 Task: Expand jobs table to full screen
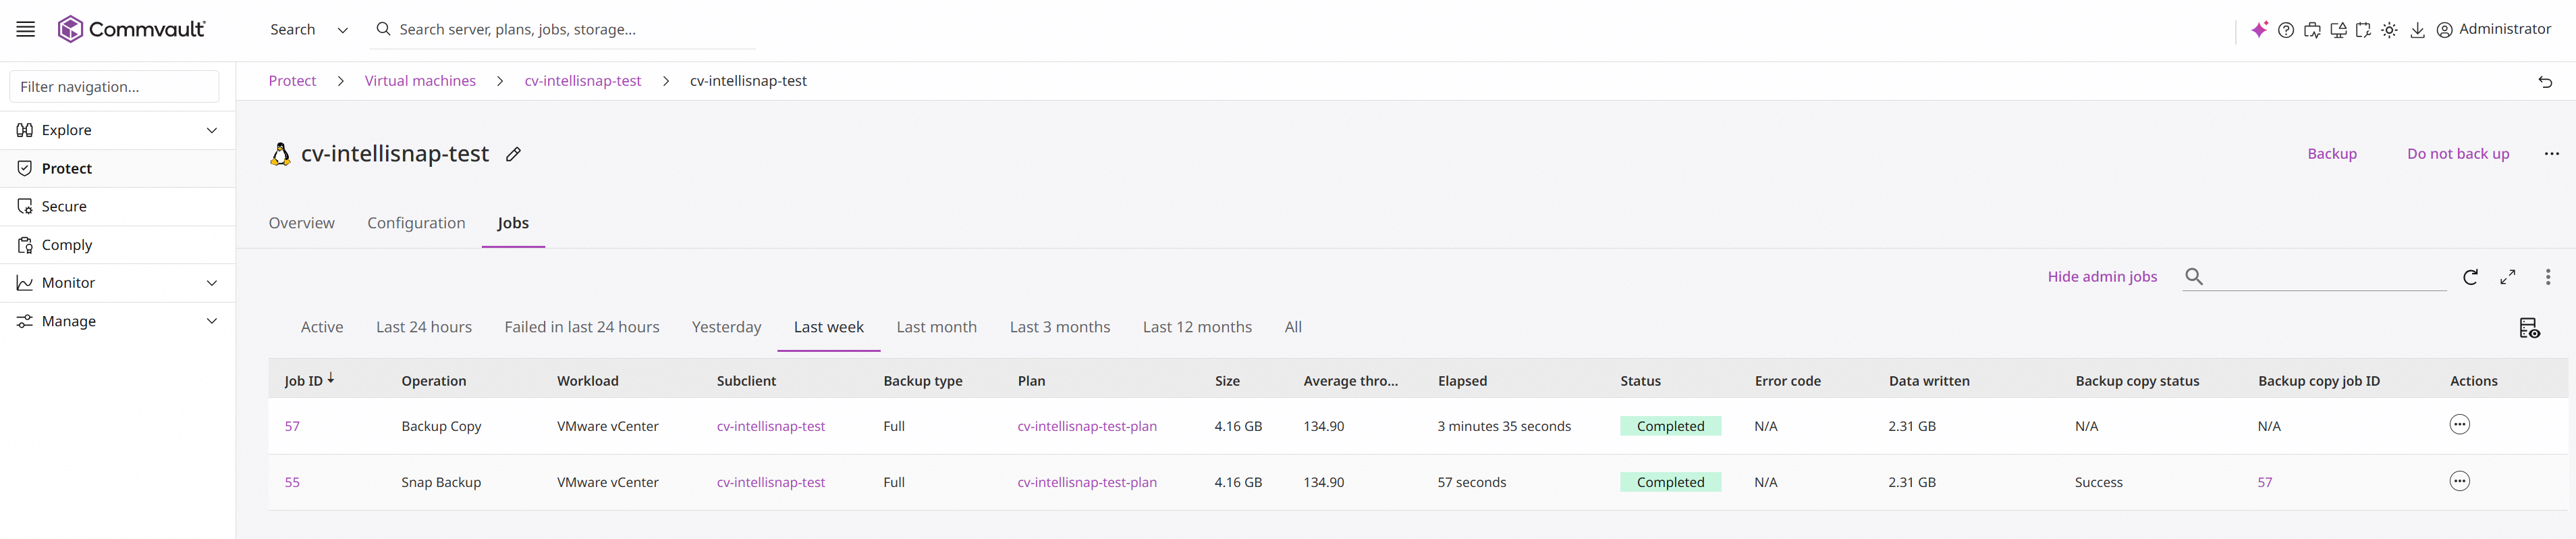(x=2508, y=277)
